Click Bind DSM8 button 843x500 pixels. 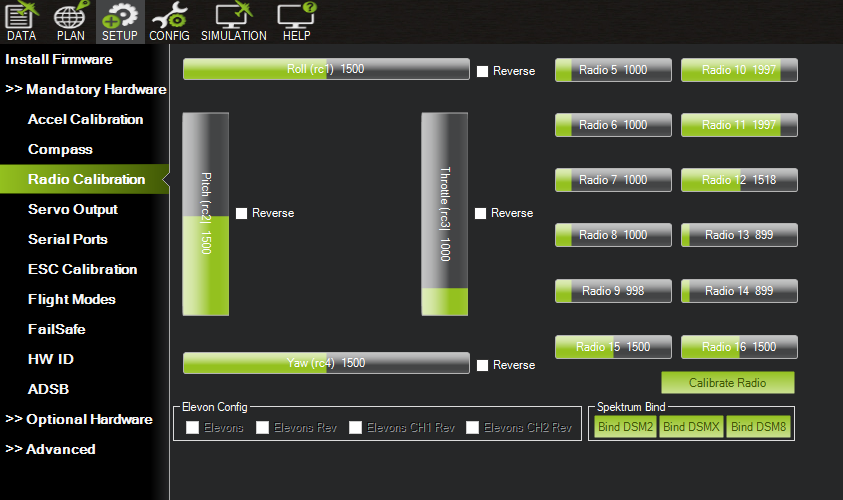point(758,427)
